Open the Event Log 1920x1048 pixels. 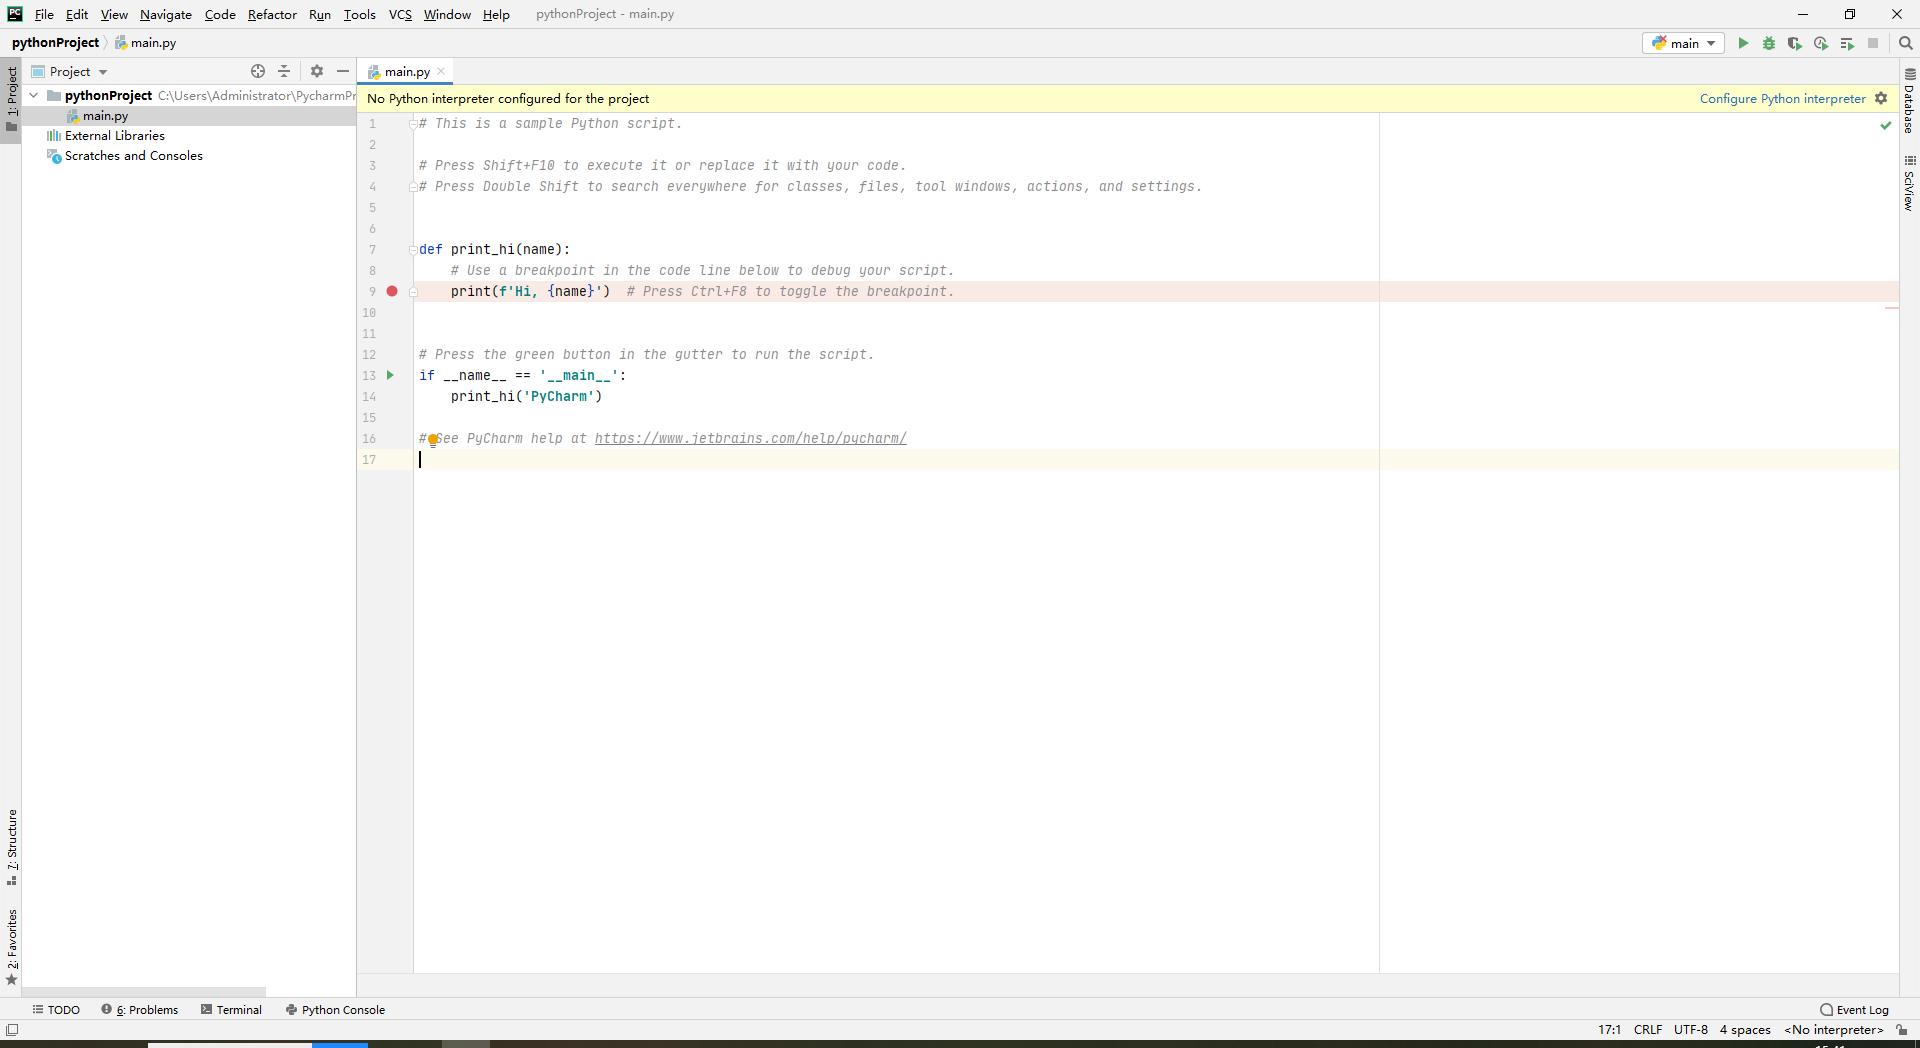coord(1855,1010)
